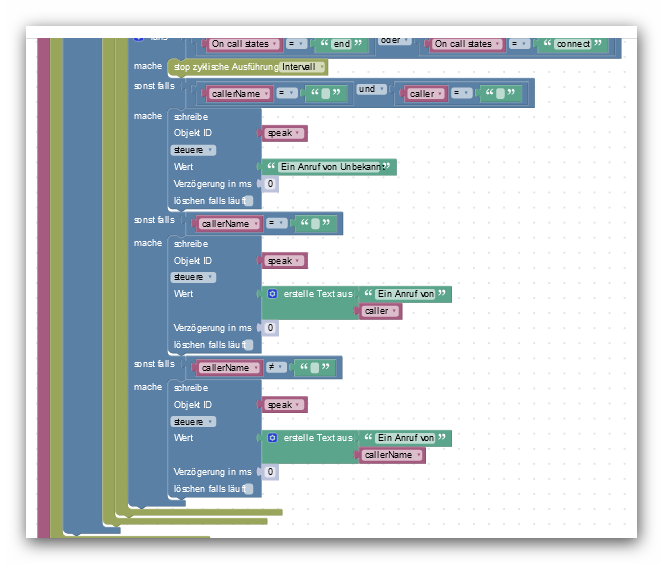Edit delay value 0 in the Unbekannt schreibe block
Screen dimensions: 663x564
(271, 184)
